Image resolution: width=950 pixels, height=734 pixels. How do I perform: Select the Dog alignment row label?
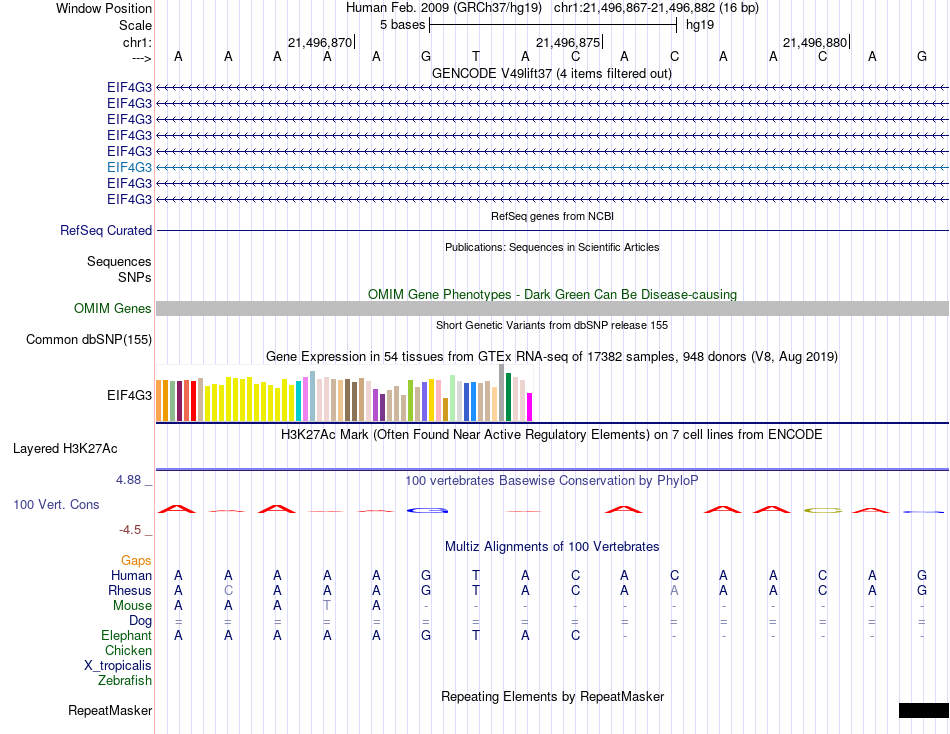(x=140, y=621)
